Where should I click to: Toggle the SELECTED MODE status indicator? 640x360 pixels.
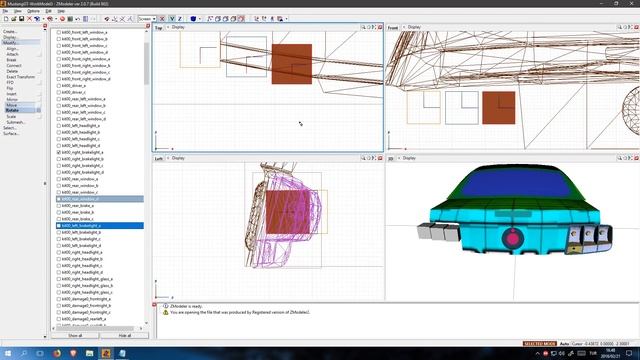tap(539, 344)
